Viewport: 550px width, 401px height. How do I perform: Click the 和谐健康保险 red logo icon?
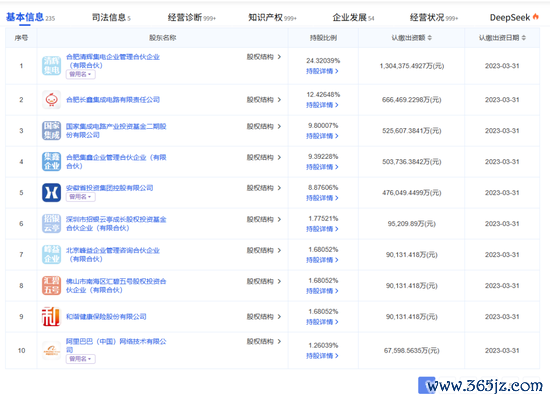[52, 316]
